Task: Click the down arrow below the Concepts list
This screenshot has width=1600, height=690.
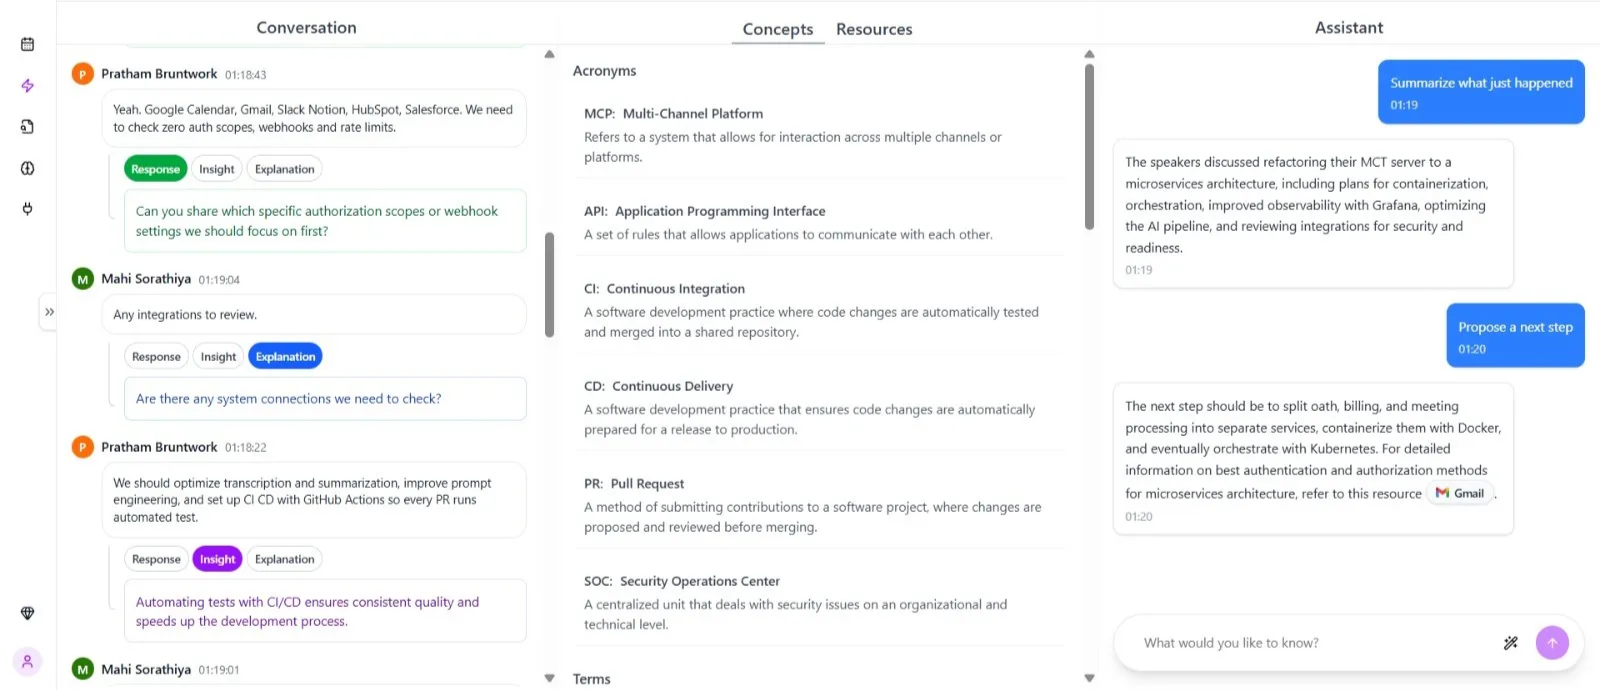Action: pos(1088,678)
